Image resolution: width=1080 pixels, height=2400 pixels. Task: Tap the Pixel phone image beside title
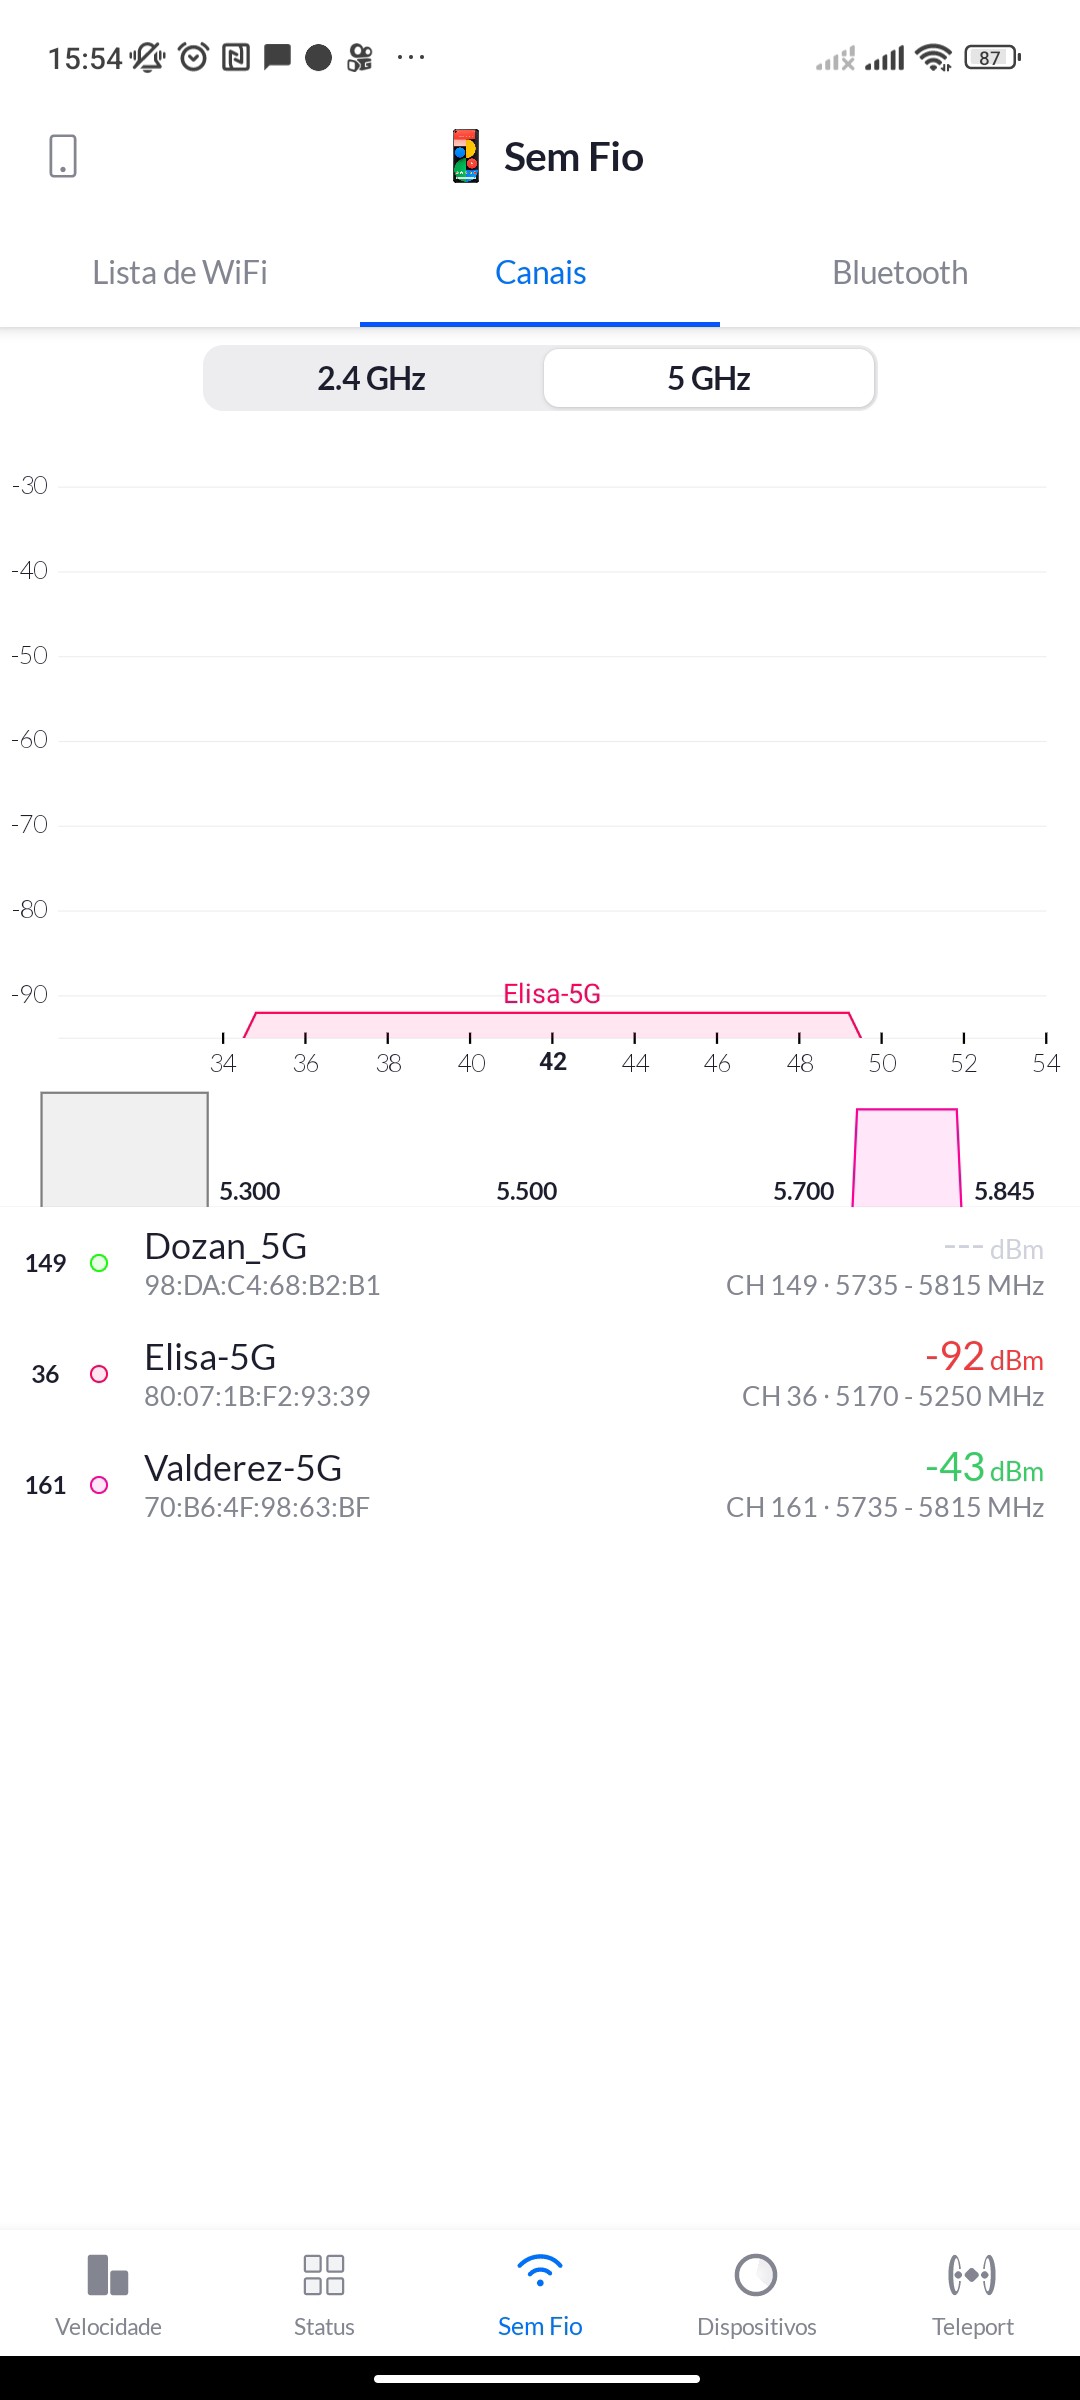(466, 156)
